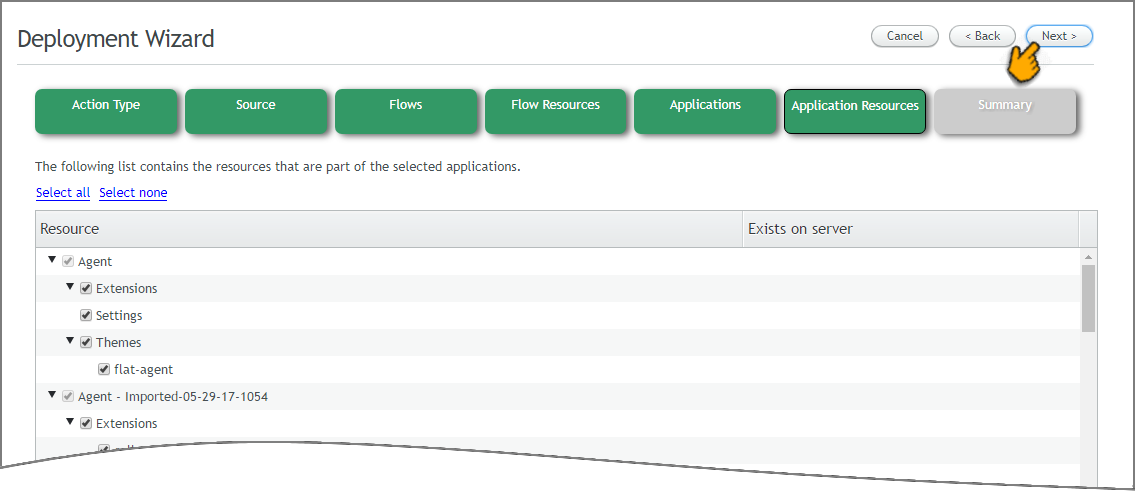Click the Resource column header
This screenshot has height=494, width=1135.
pyautogui.click(x=389, y=229)
